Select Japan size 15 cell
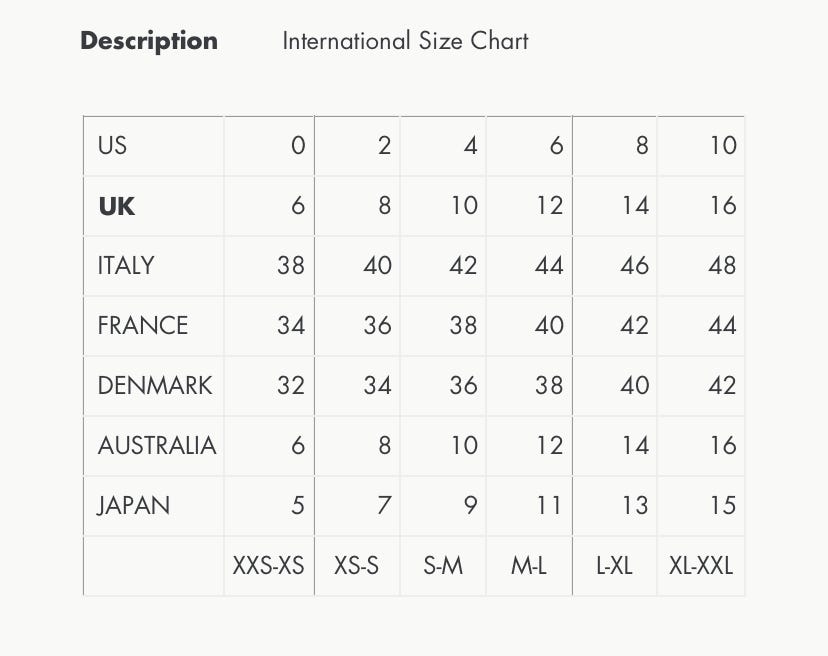The image size is (828, 656). (x=722, y=506)
